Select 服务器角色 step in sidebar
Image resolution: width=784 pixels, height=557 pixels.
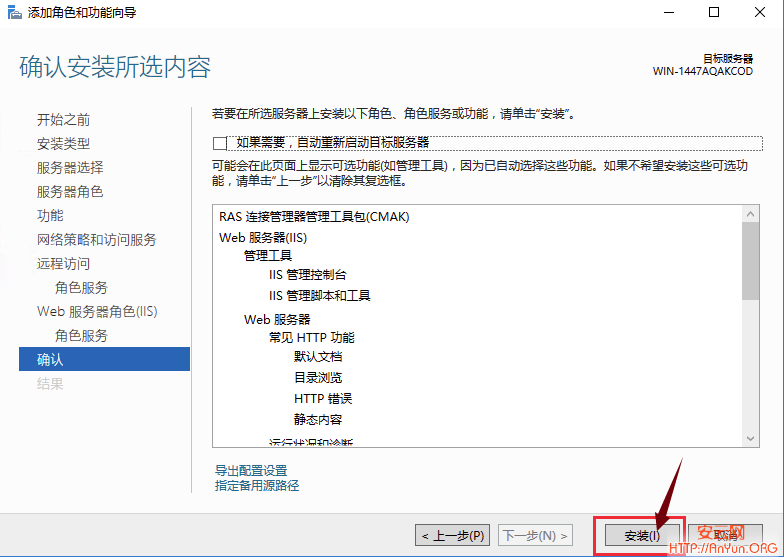click(x=70, y=192)
